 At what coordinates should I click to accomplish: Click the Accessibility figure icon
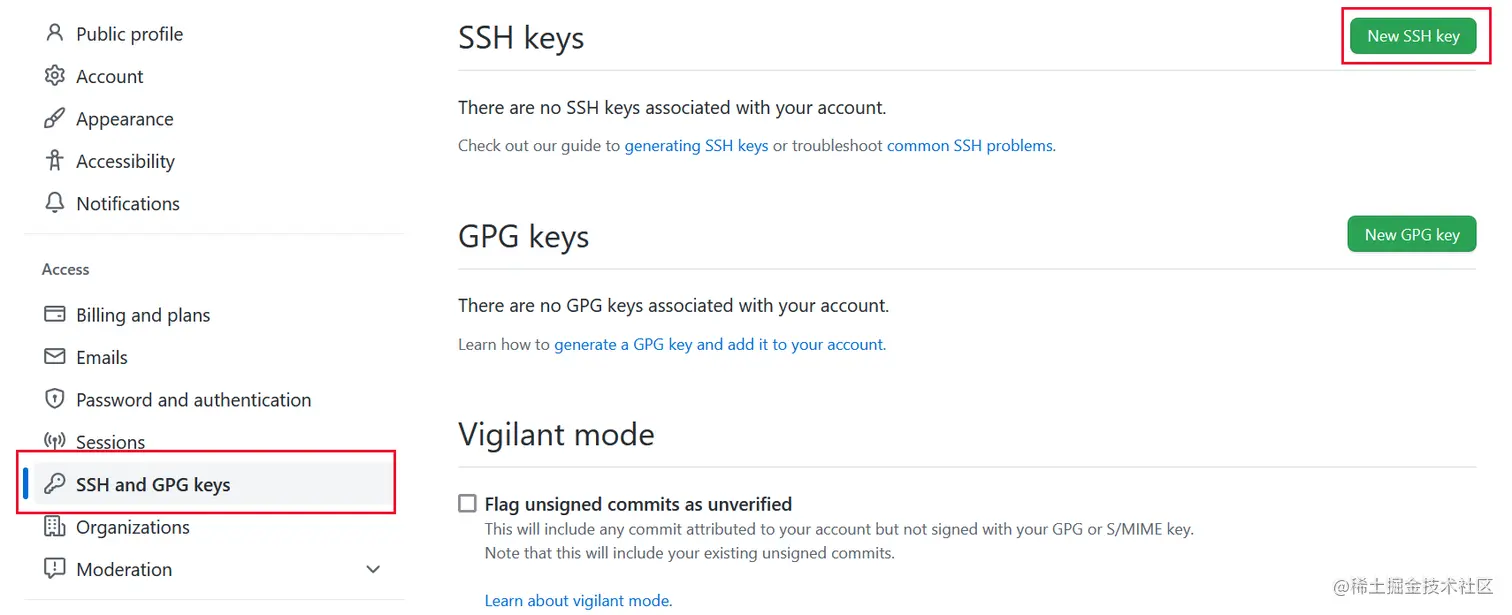pyautogui.click(x=54, y=161)
